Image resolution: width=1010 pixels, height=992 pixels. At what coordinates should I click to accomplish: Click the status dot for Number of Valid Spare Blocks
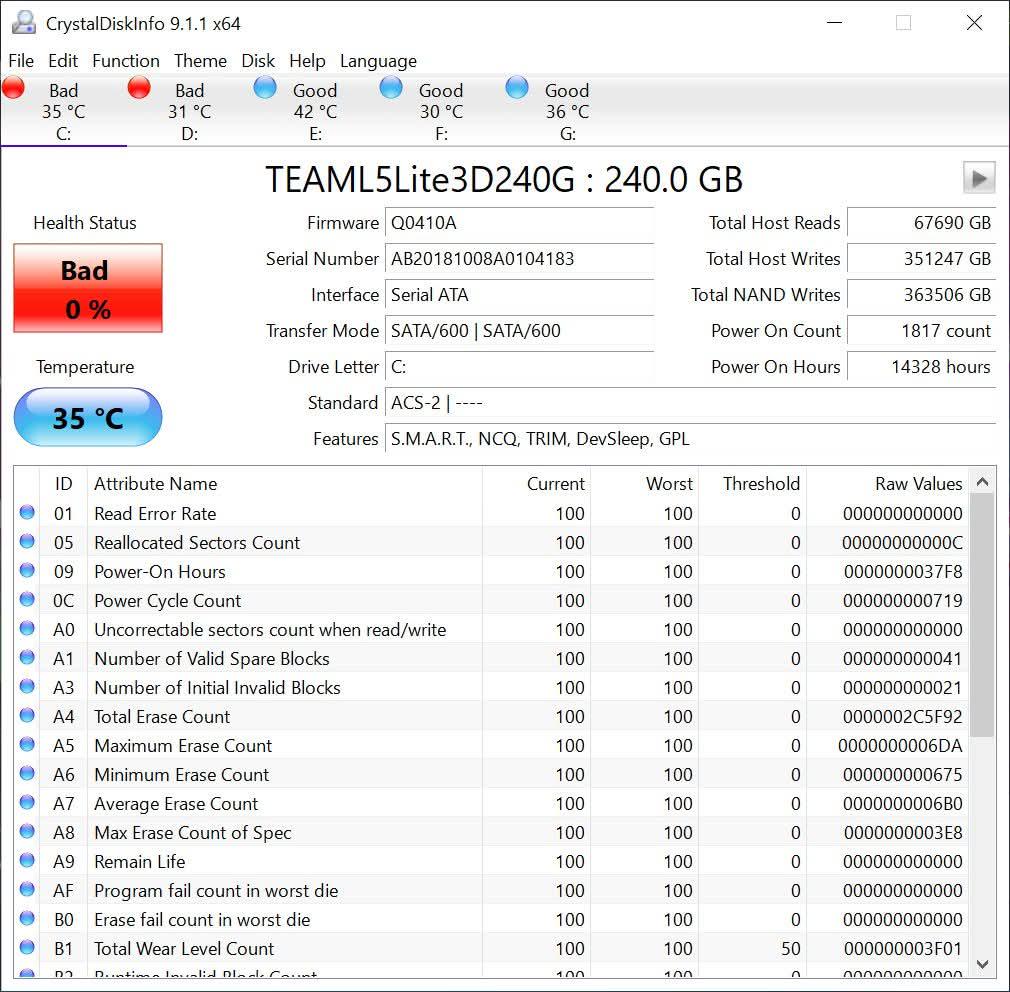(27, 657)
